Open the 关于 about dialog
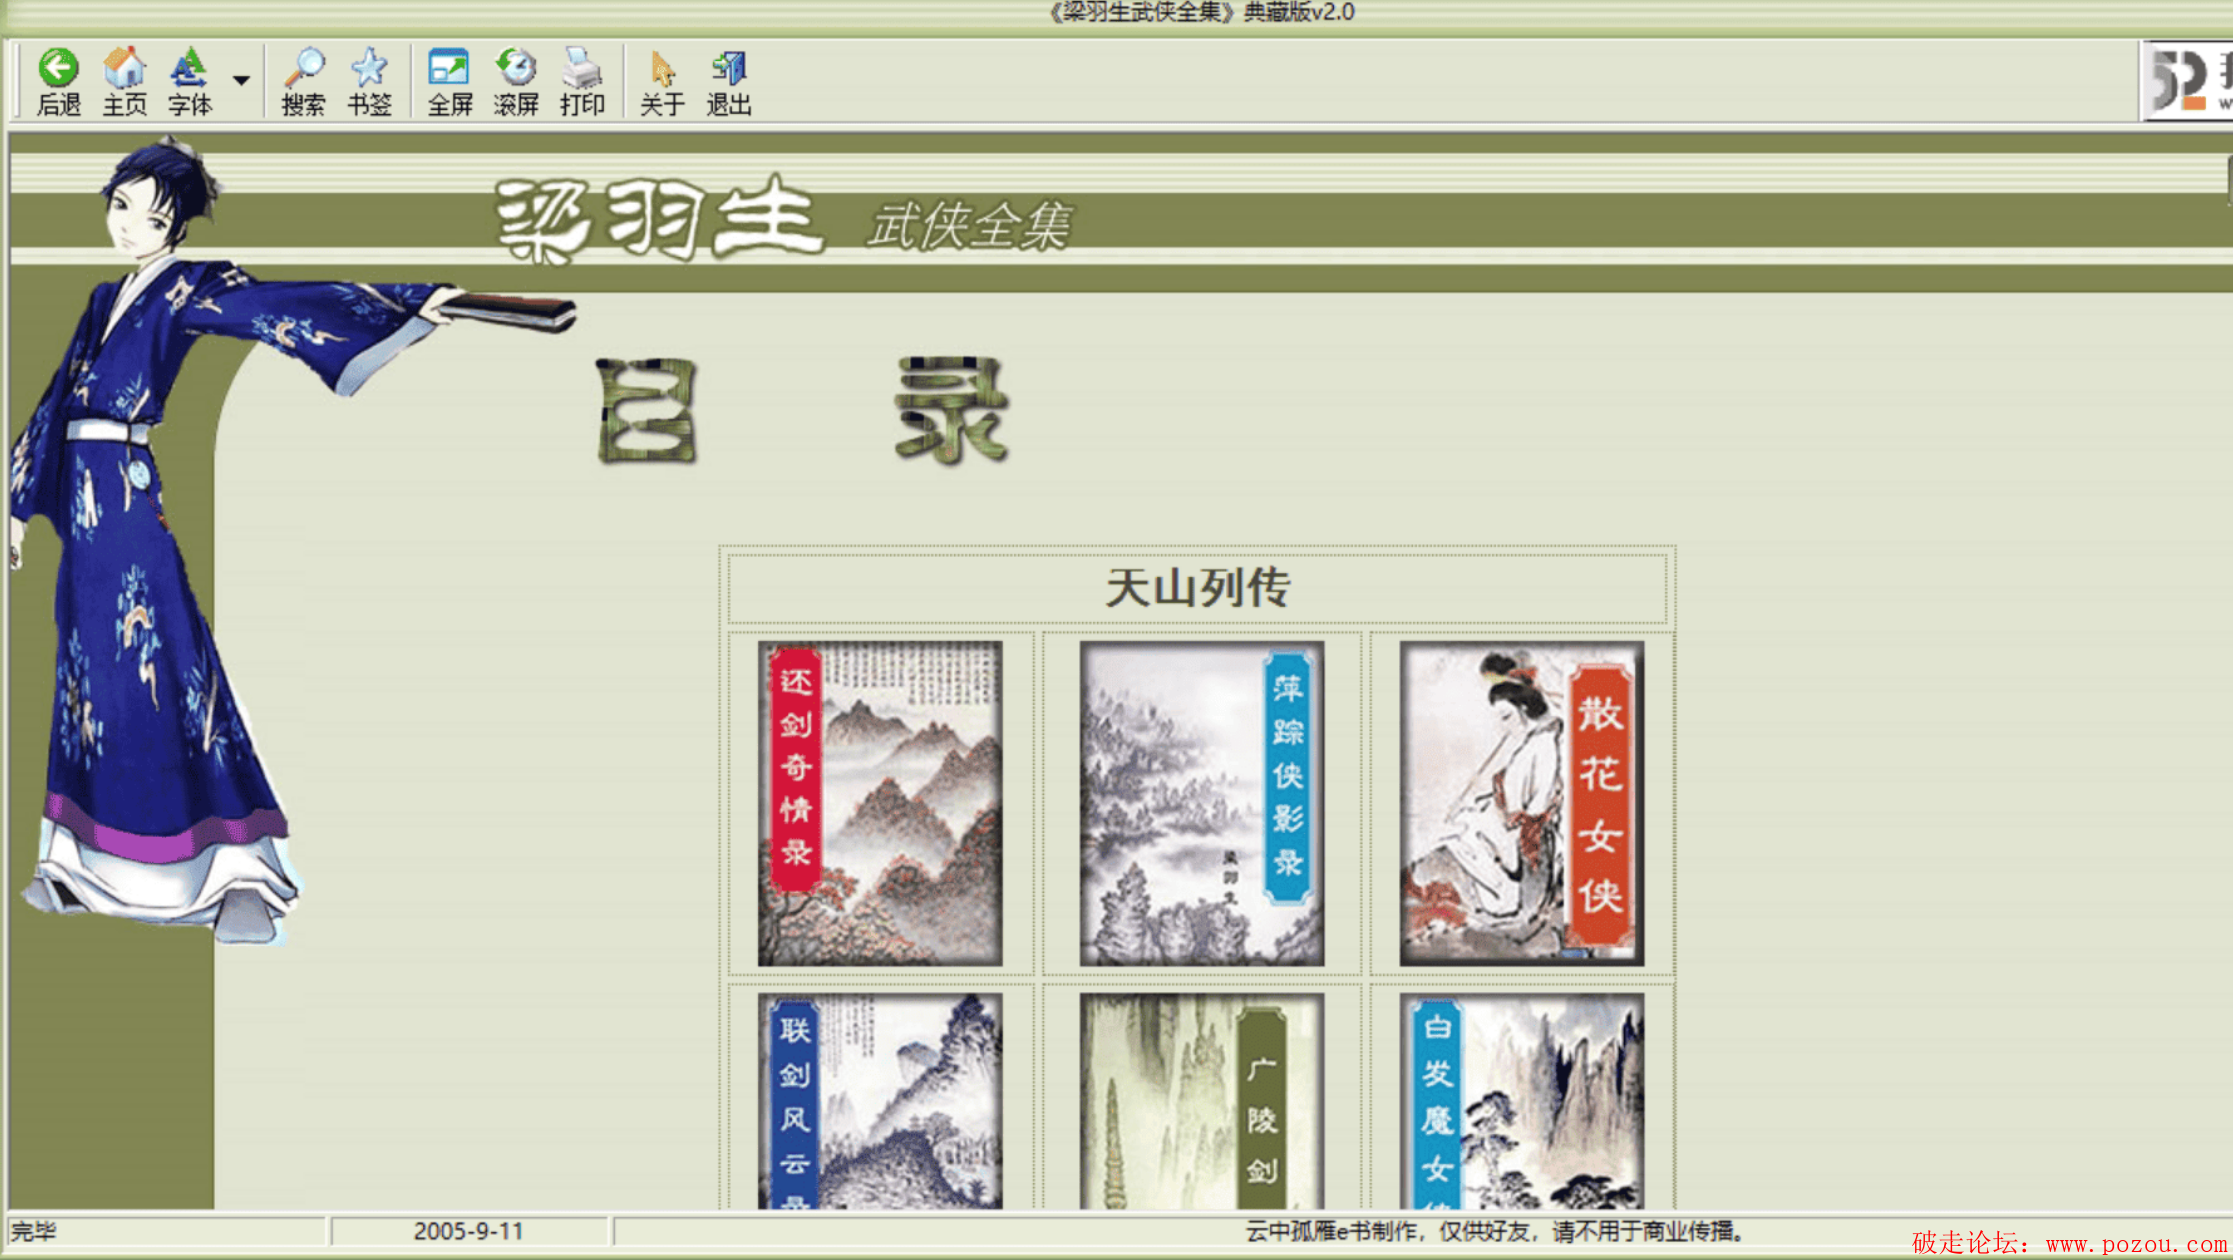2233x1260 pixels. pyautogui.click(x=662, y=82)
